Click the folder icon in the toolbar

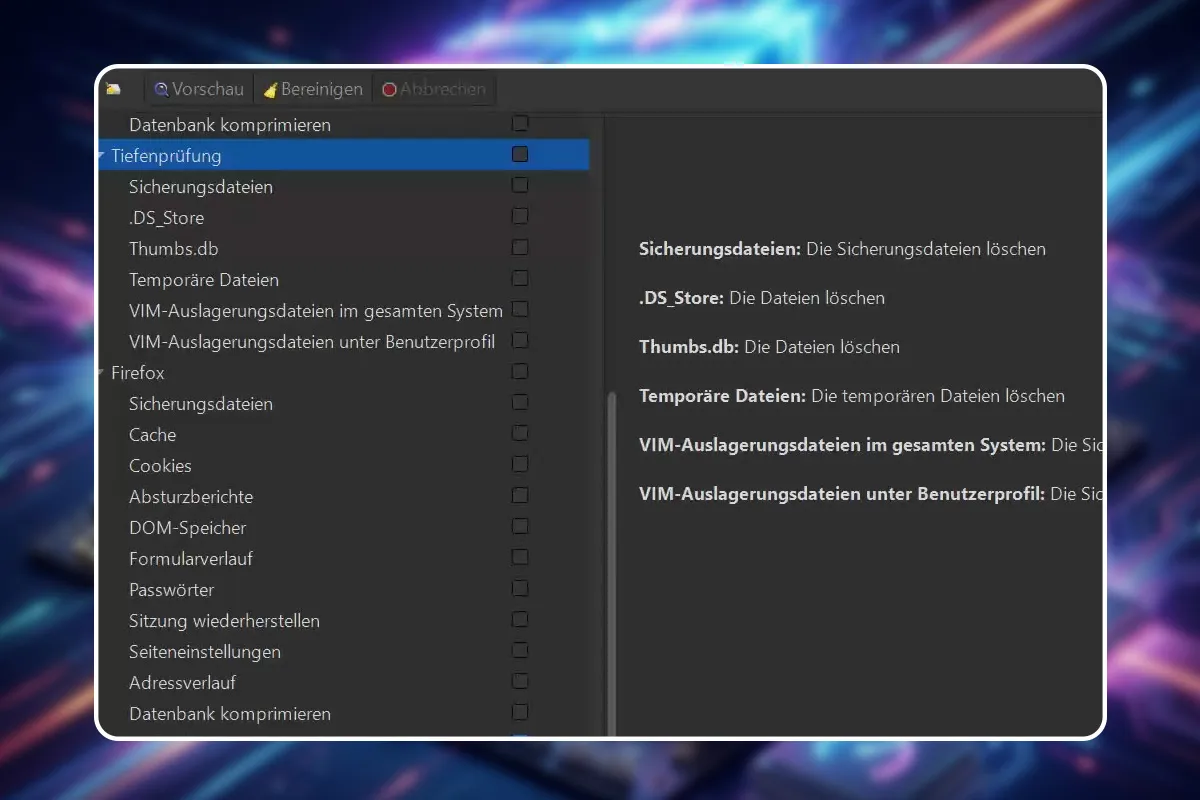113,88
